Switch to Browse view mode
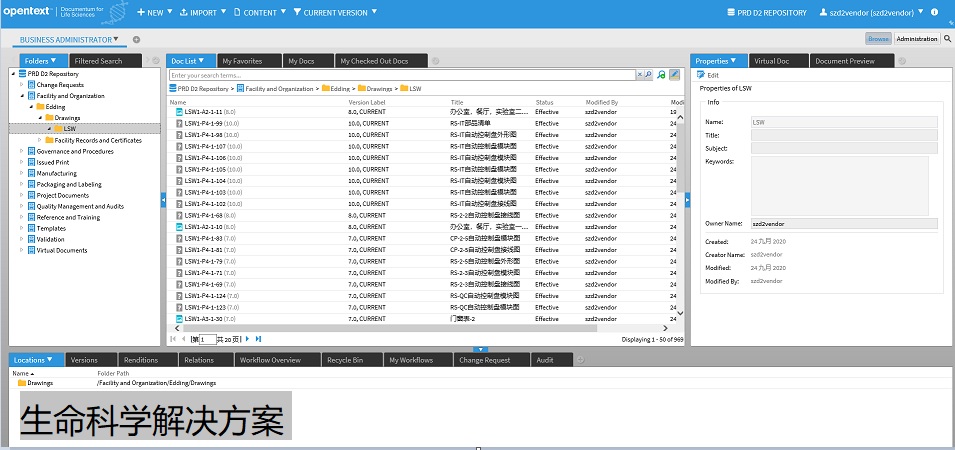The image size is (955, 450). coord(878,39)
